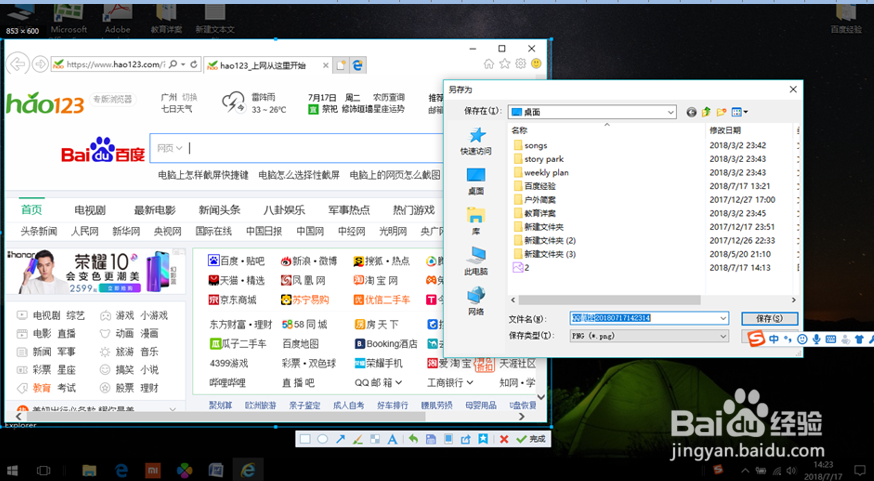Select the 户外简案 folder
874x481 pixels.
point(534,200)
